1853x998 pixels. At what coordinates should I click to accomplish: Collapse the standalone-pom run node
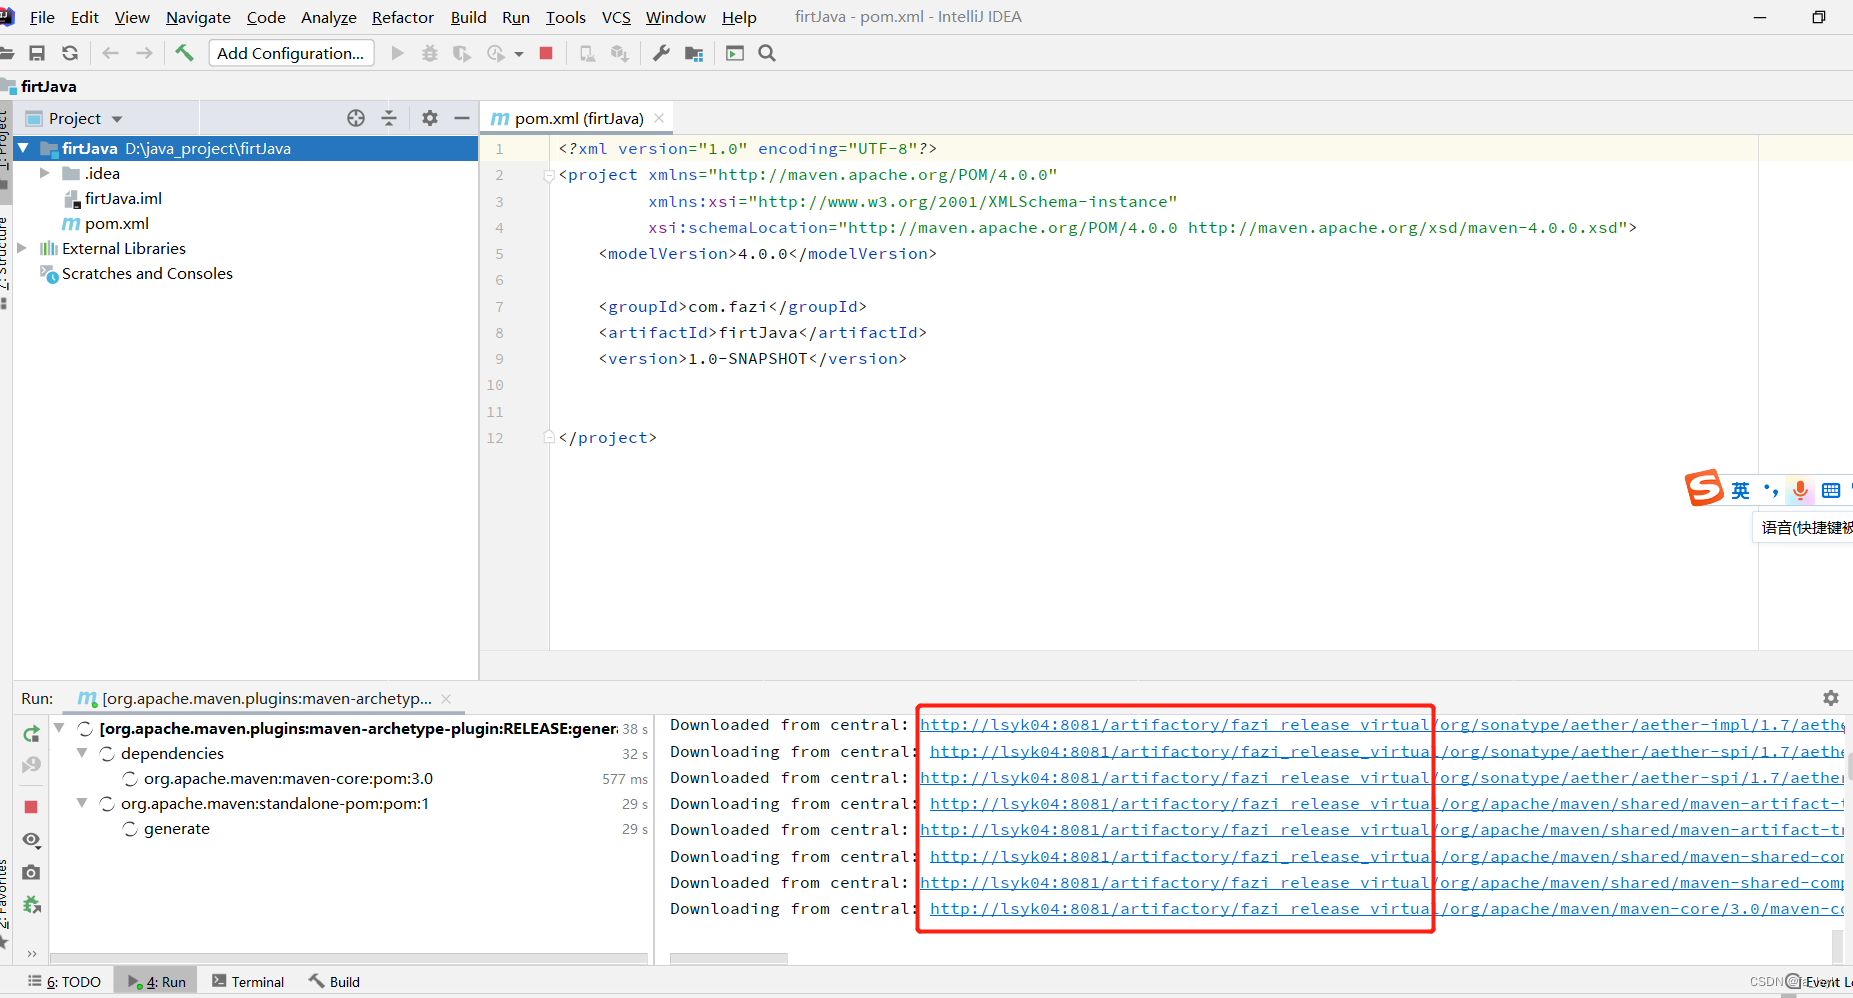click(x=82, y=803)
